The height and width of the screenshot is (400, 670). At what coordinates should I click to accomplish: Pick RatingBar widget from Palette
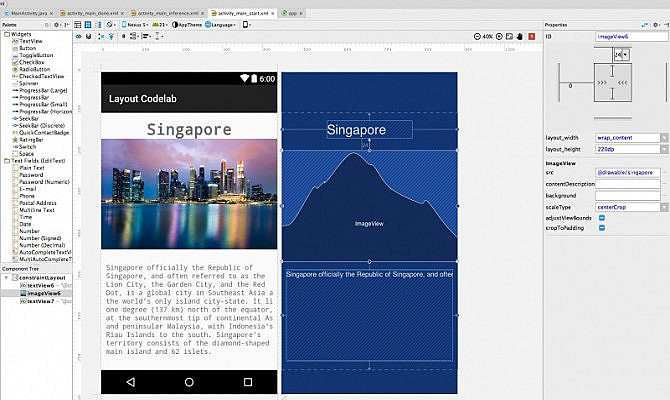coord(28,140)
